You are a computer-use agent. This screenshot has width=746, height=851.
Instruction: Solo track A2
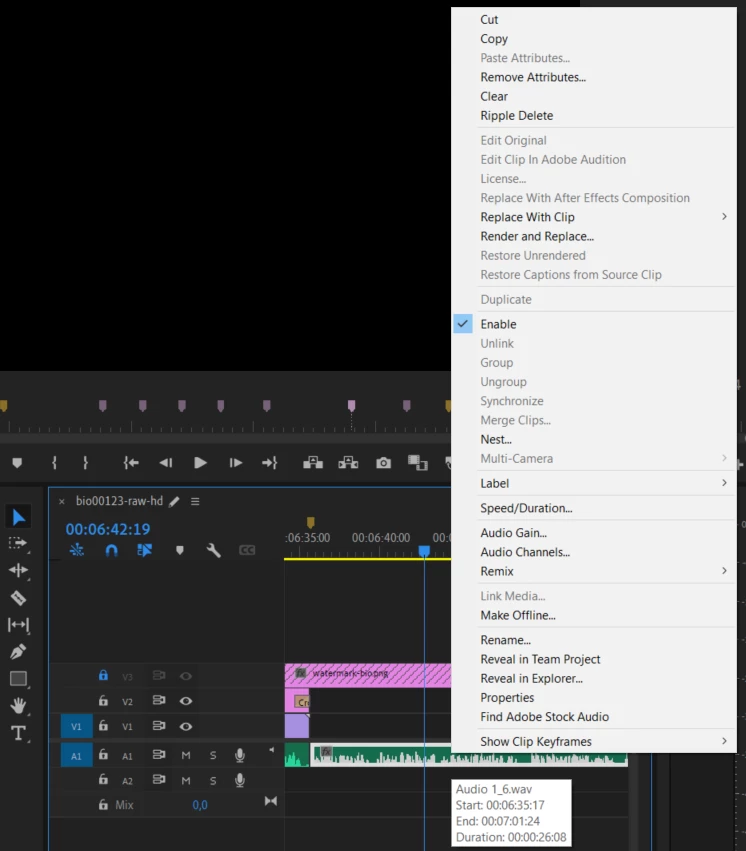click(x=213, y=780)
